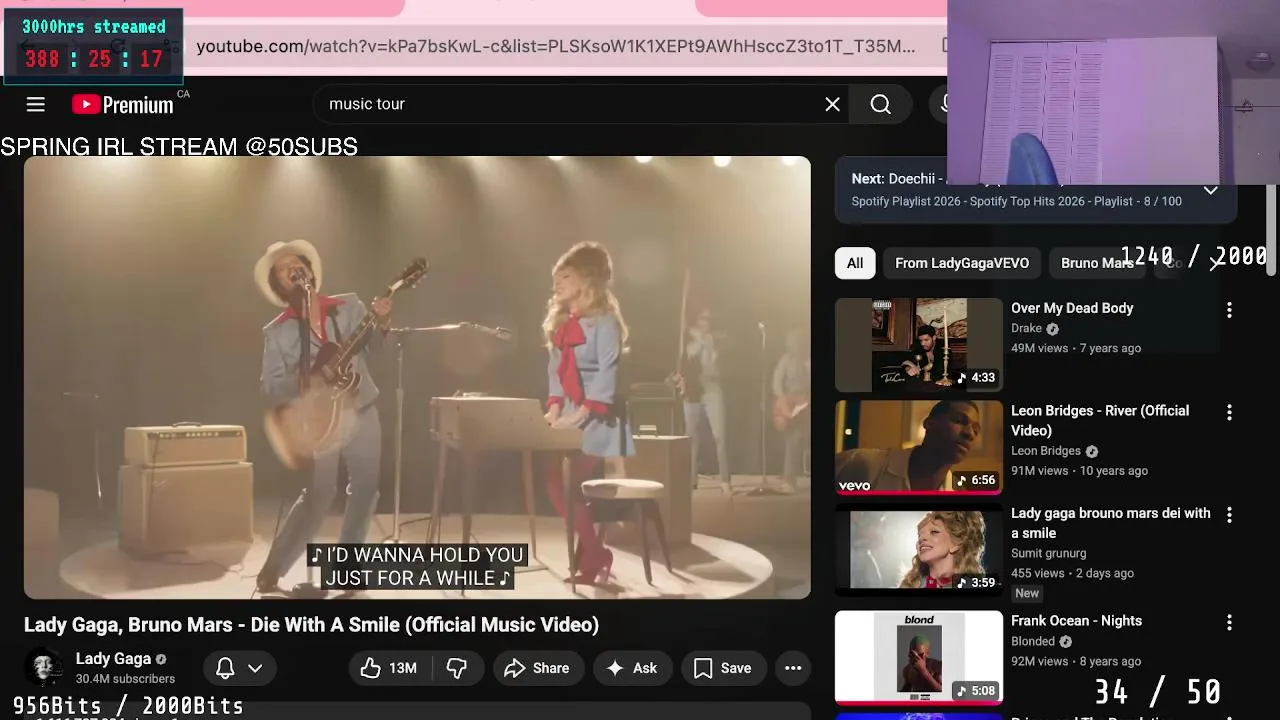This screenshot has height=720, width=1280.
Task: Open options for Frank Ocean Nights
Action: 1229,622
